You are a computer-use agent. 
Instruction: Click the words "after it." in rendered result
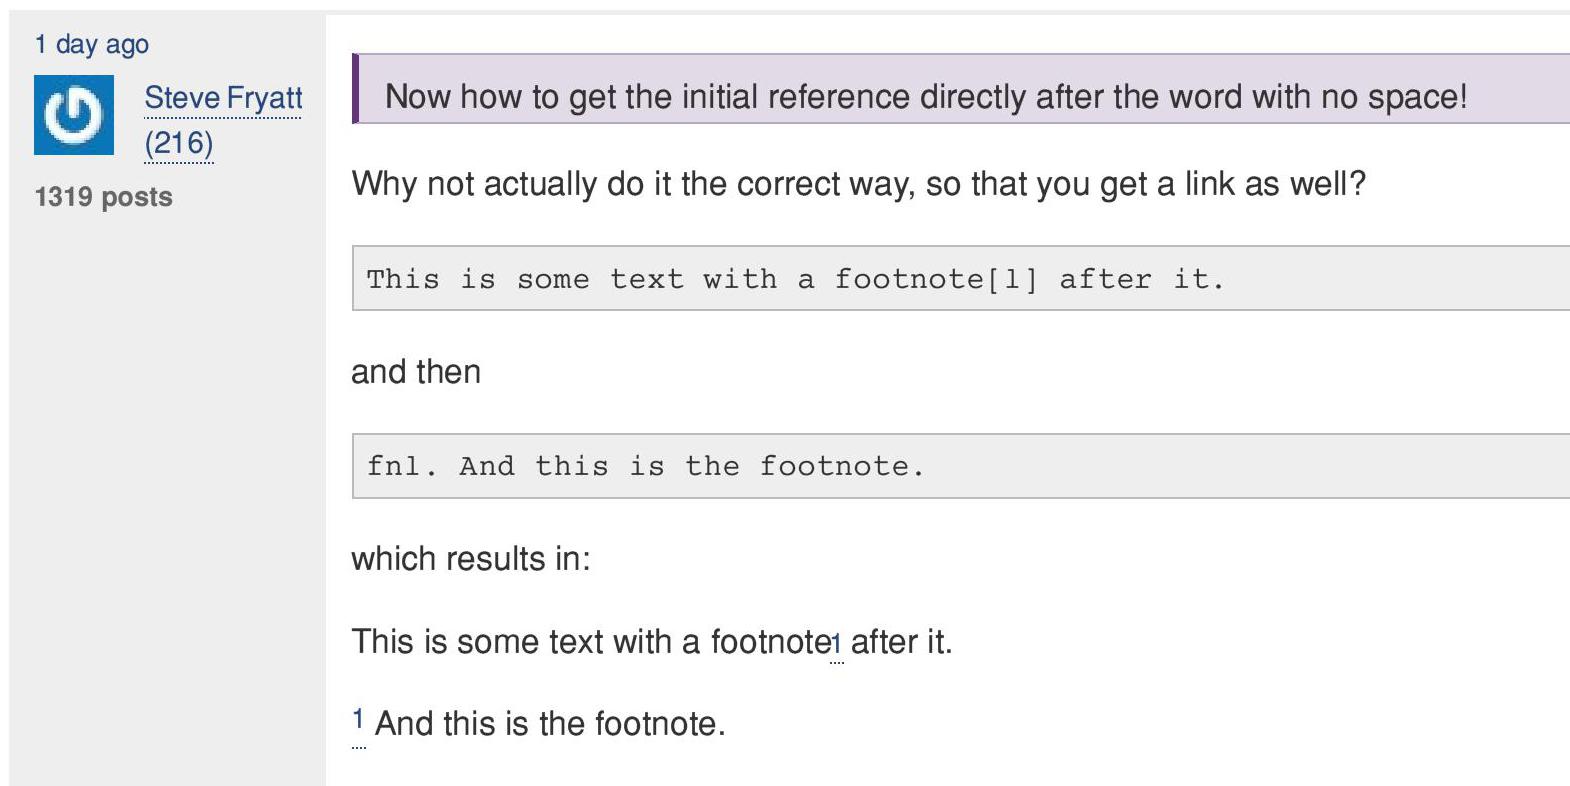[x=901, y=641]
